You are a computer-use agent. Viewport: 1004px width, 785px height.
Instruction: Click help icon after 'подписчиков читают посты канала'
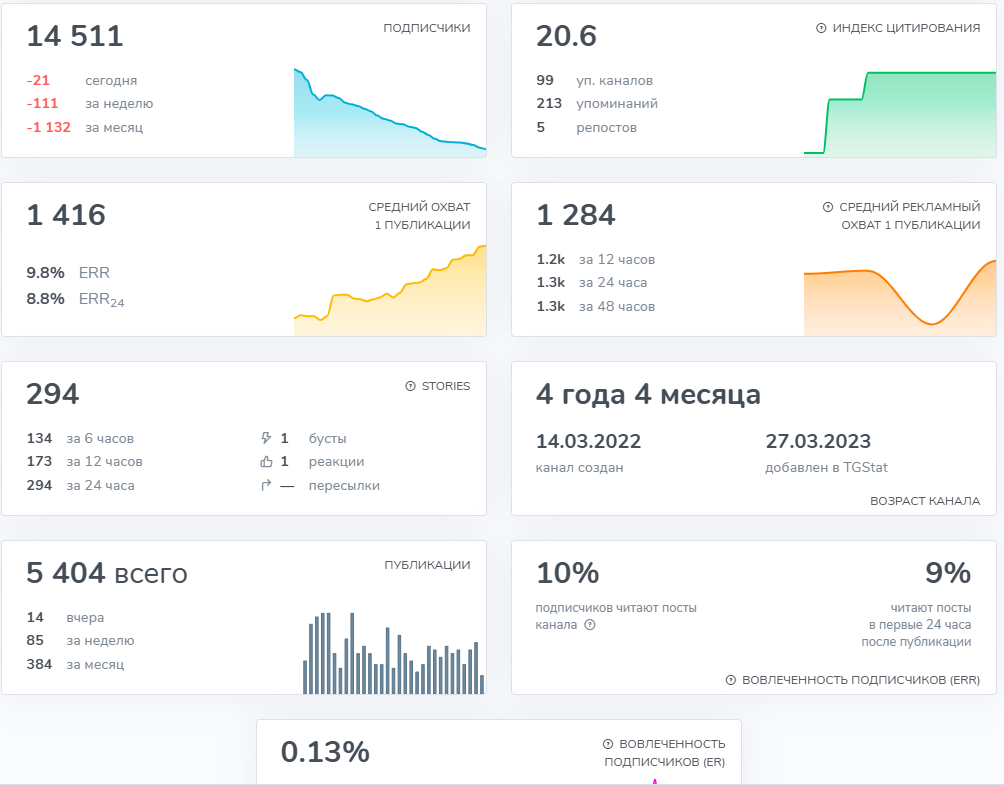(590, 625)
